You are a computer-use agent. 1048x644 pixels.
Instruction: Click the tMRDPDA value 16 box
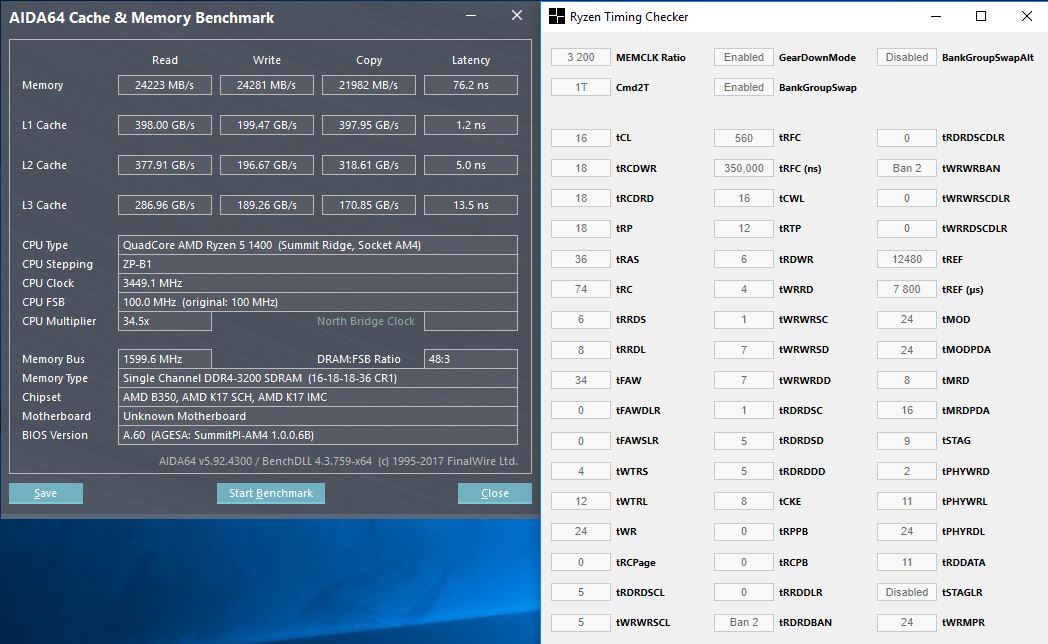click(x=907, y=410)
